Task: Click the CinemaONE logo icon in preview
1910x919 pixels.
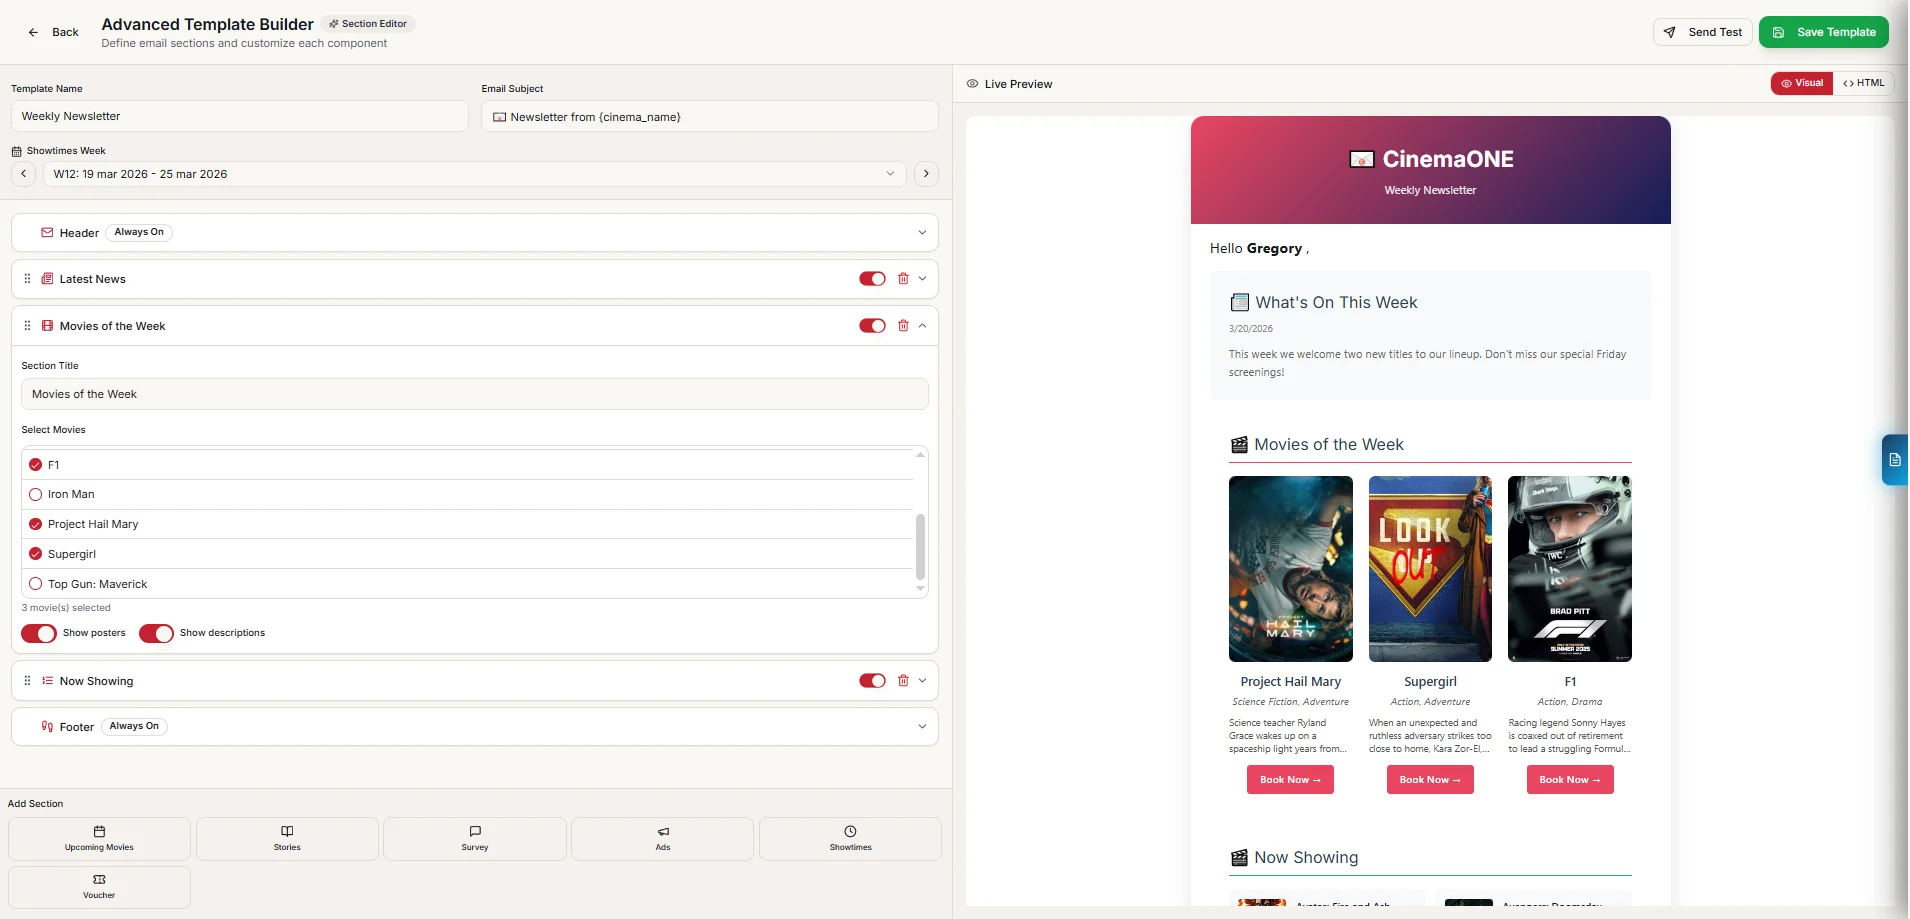Action: pos(1362,159)
